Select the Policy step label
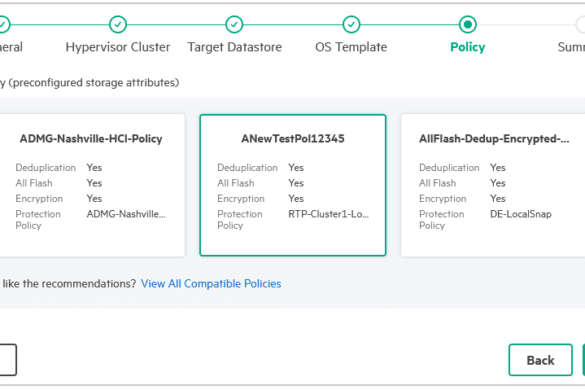 (467, 47)
